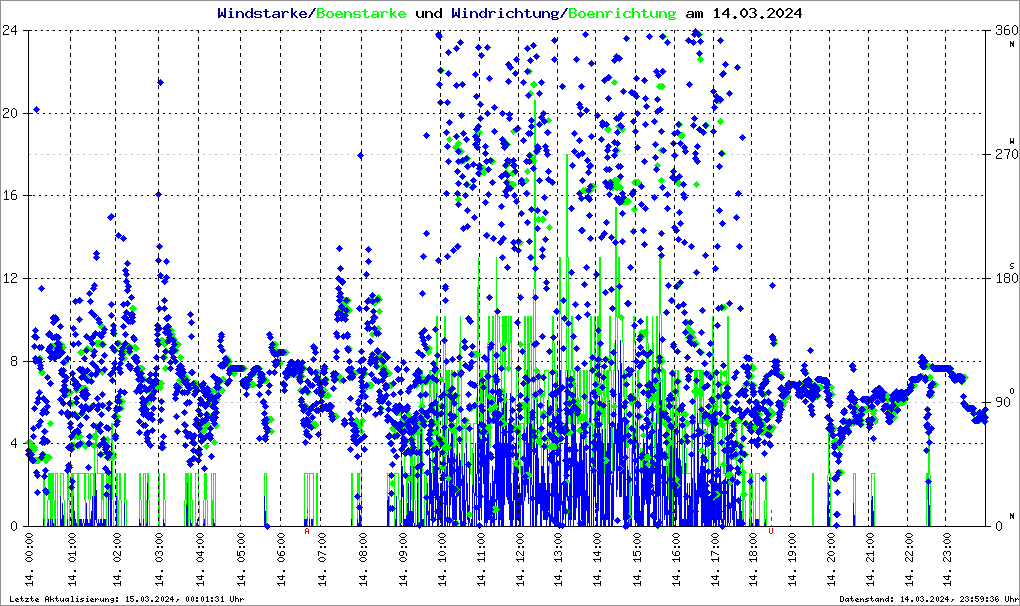Click the '14. 13:00' time axis label

tap(558, 559)
